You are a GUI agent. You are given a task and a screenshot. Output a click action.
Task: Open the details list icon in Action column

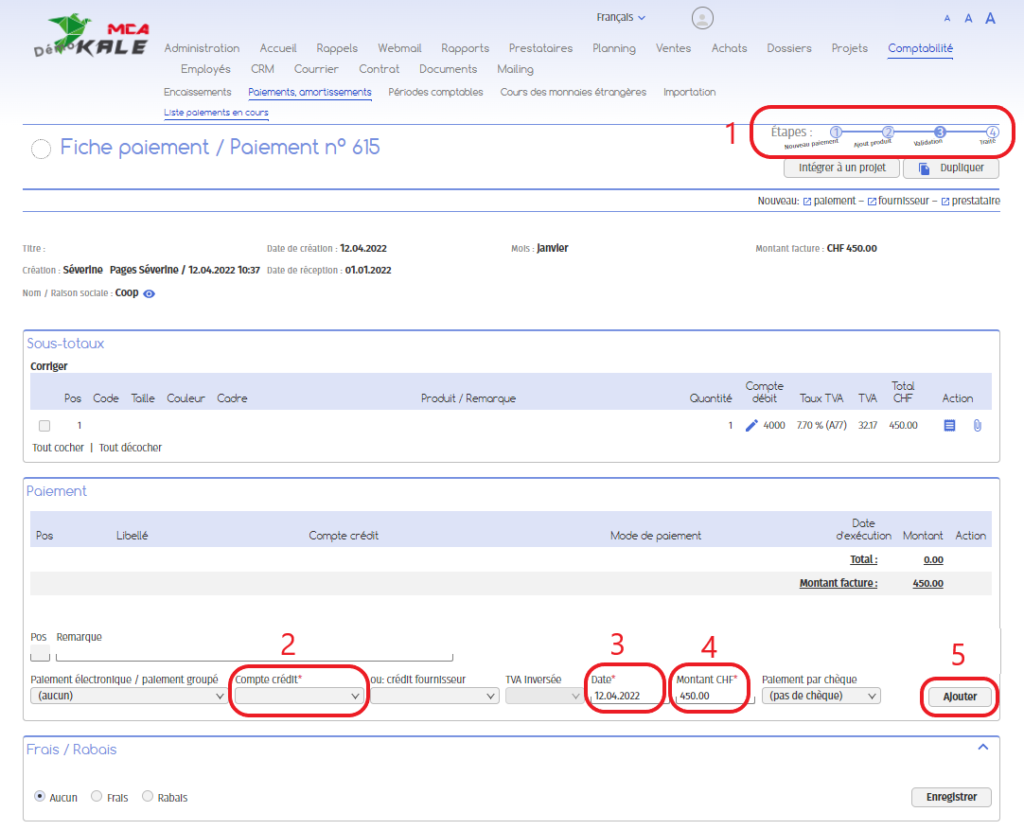(x=949, y=426)
